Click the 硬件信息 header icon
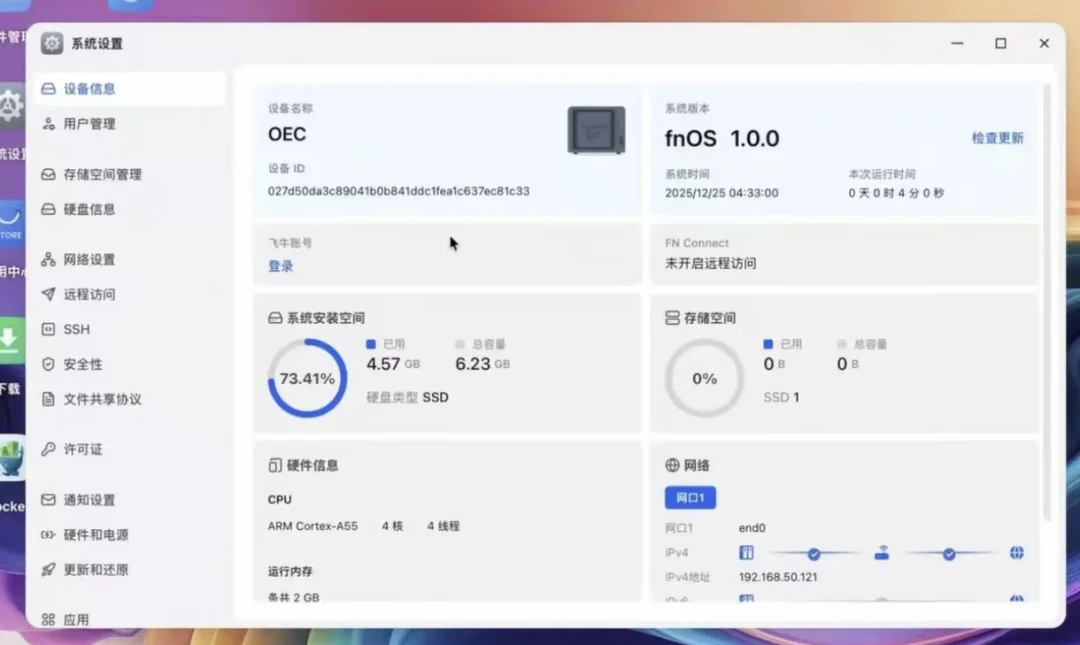 click(275, 465)
